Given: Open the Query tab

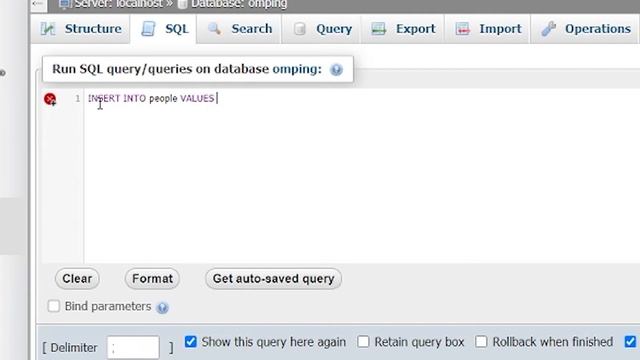Looking at the screenshot, I should 321,29.
